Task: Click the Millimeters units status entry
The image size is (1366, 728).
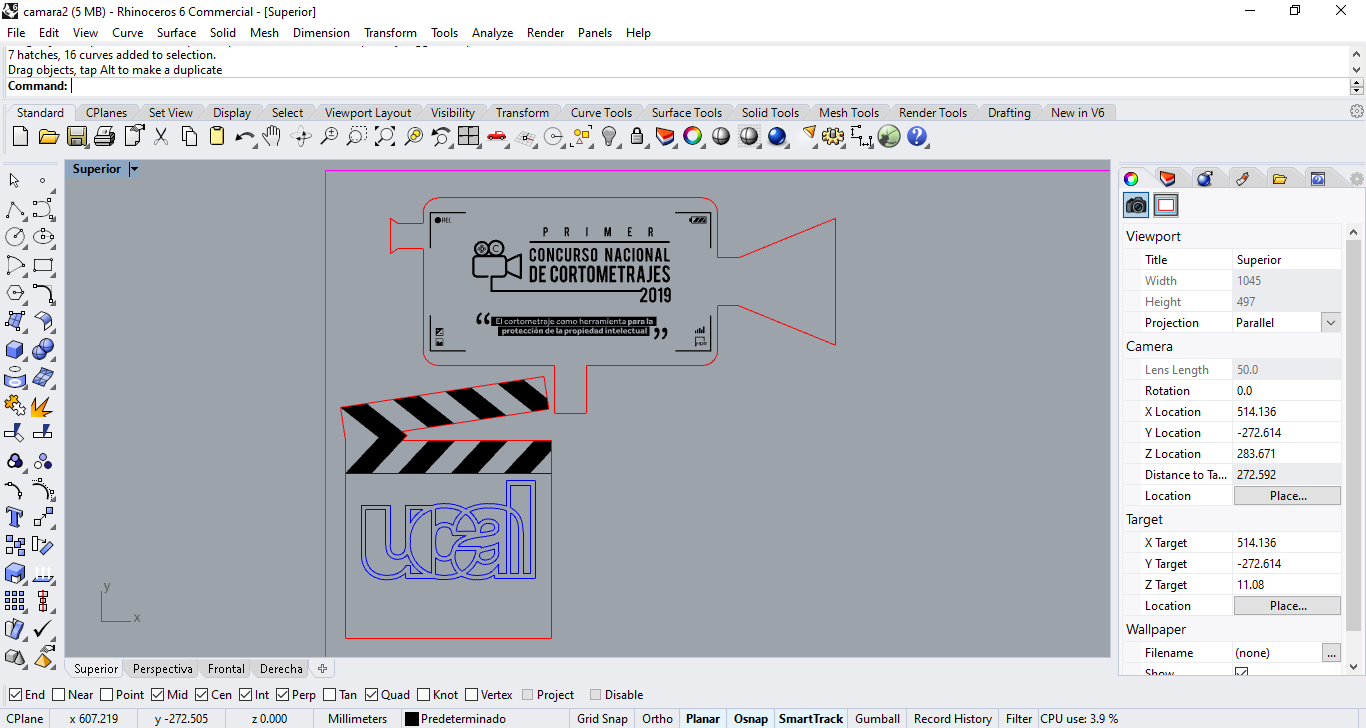Action: 357,719
